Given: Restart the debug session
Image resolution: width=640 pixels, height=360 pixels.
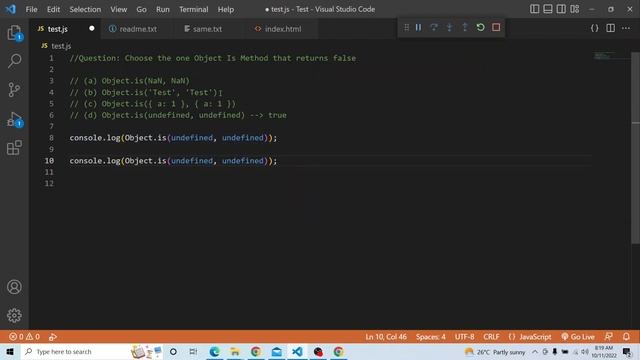Looking at the screenshot, I should click(x=480, y=27).
